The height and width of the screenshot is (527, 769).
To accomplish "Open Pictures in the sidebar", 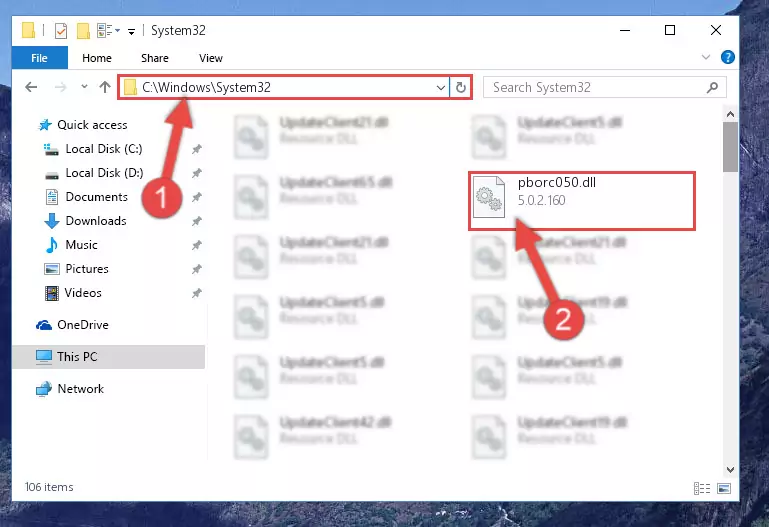I will click(x=87, y=269).
